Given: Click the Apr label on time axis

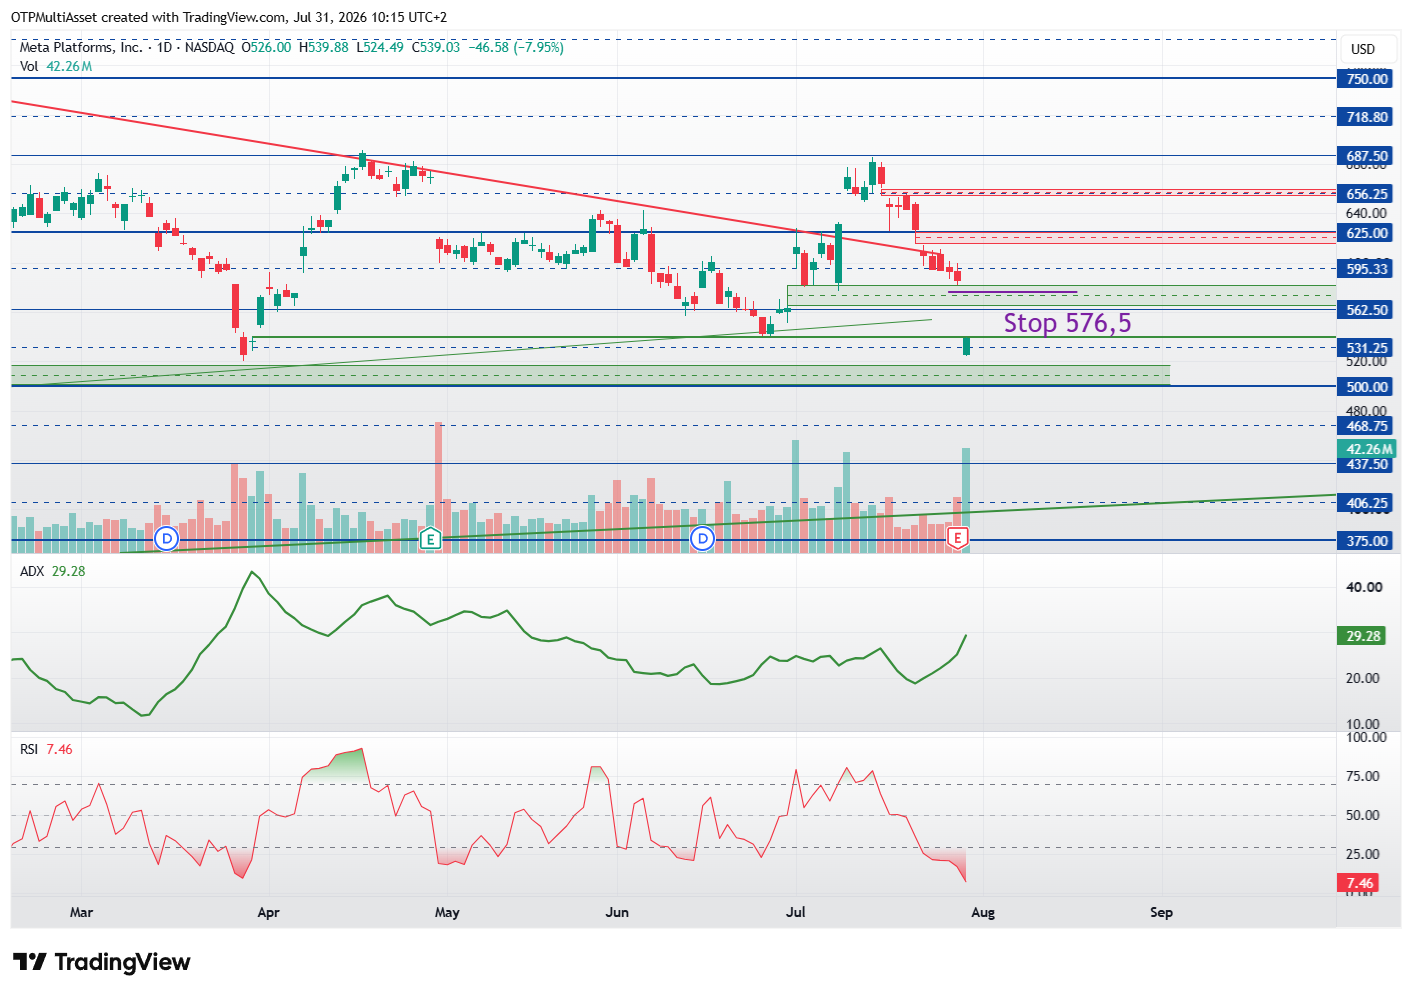Looking at the screenshot, I should coord(268,912).
